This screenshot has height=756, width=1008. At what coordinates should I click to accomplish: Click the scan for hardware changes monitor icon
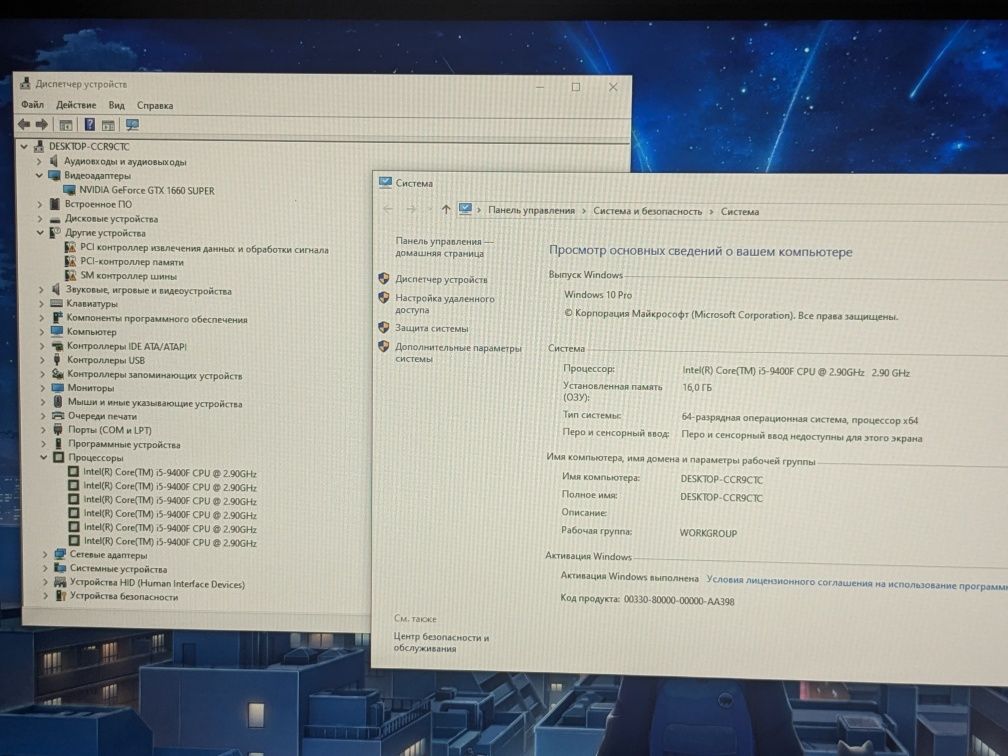[132, 125]
